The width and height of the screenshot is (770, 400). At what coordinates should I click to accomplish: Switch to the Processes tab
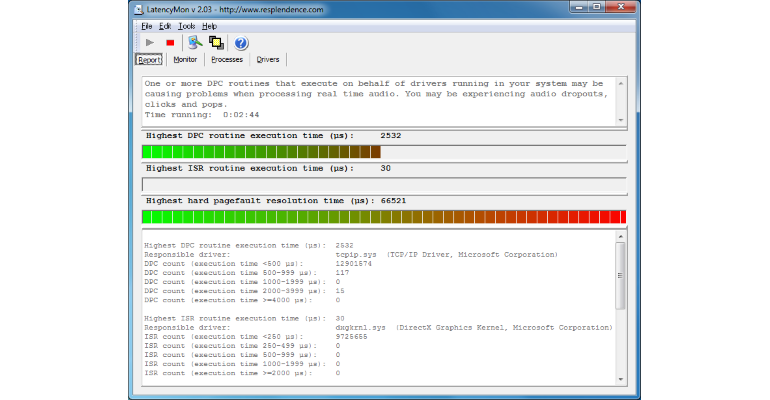click(227, 60)
